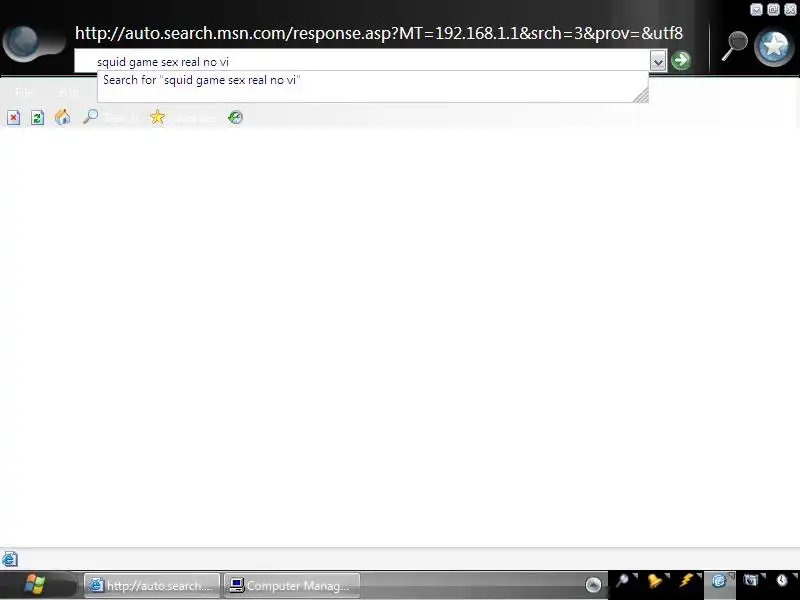Click the clock tray icon
Viewport: 800px width, 600px height.
pyautogui.click(x=782, y=581)
